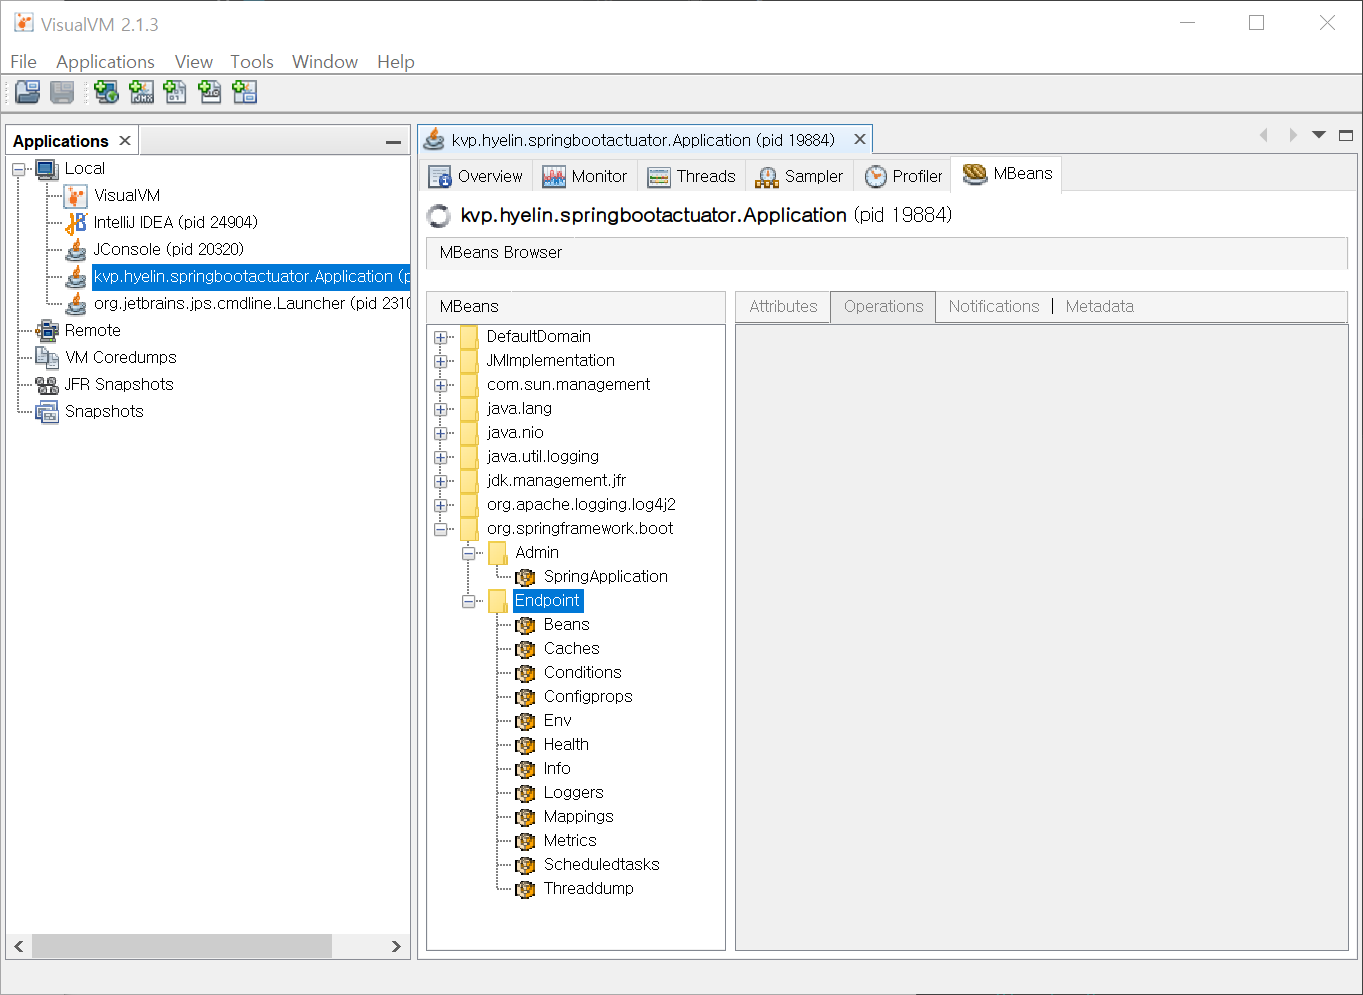Click the Applications panel horizontal scrollbar
1363x995 pixels.
point(182,946)
